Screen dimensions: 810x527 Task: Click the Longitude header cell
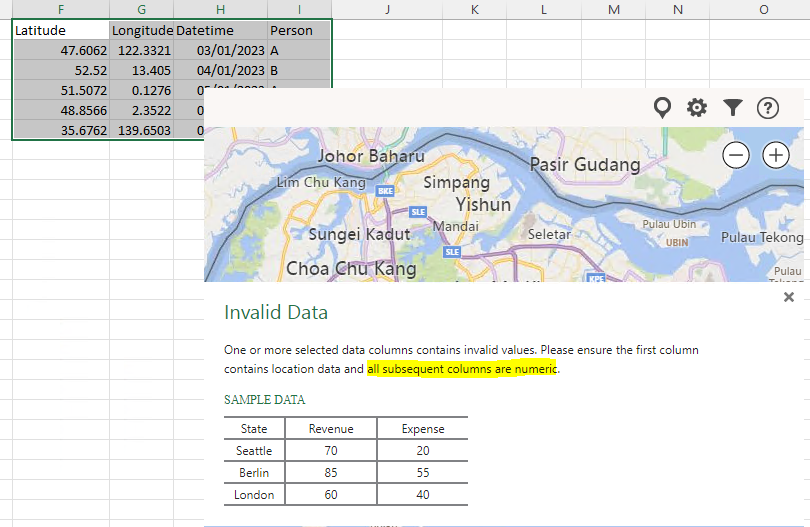pyautogui.click(x=142, y=30)
